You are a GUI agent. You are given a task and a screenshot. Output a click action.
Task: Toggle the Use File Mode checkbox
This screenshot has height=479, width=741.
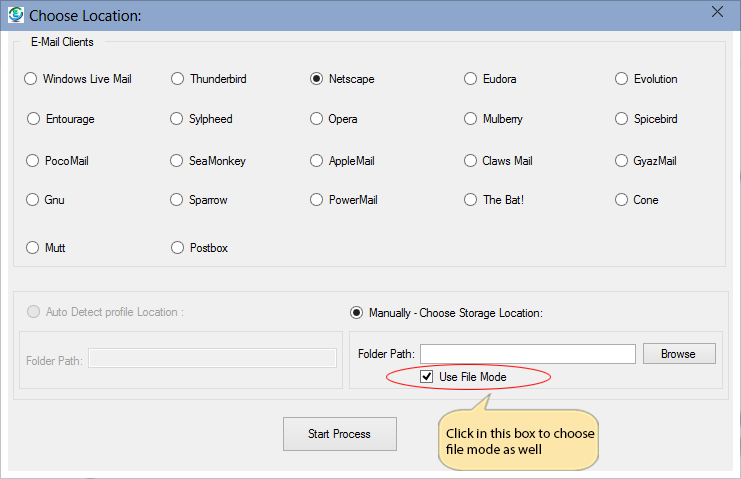[427, 377]
